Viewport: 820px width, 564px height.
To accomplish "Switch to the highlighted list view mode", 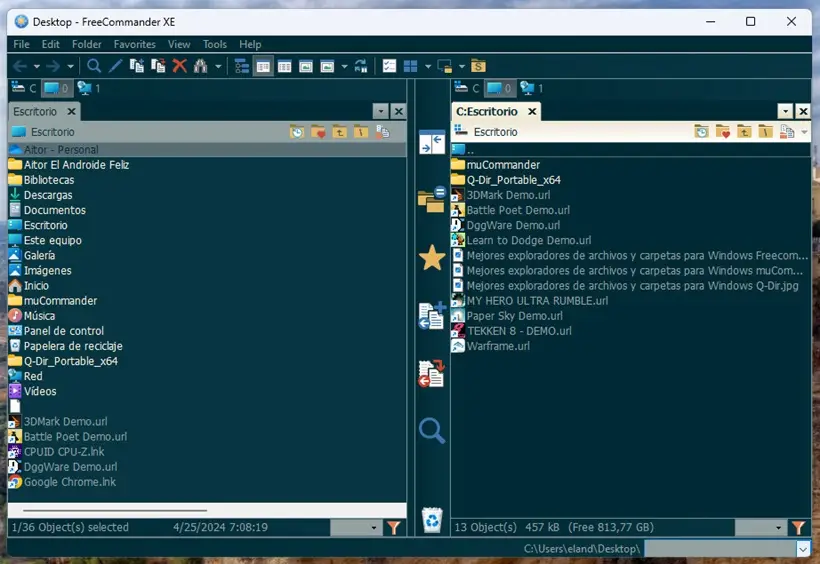I will 263,66.
